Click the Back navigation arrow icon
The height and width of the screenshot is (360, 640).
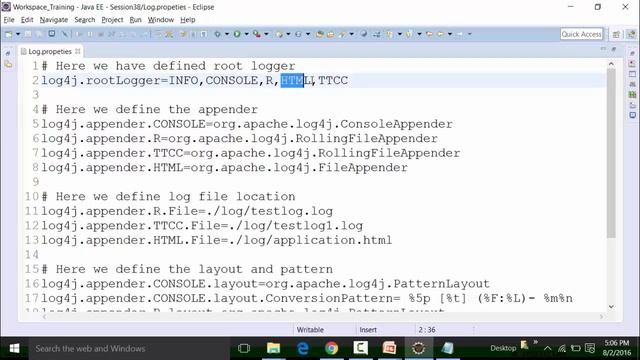440,34
